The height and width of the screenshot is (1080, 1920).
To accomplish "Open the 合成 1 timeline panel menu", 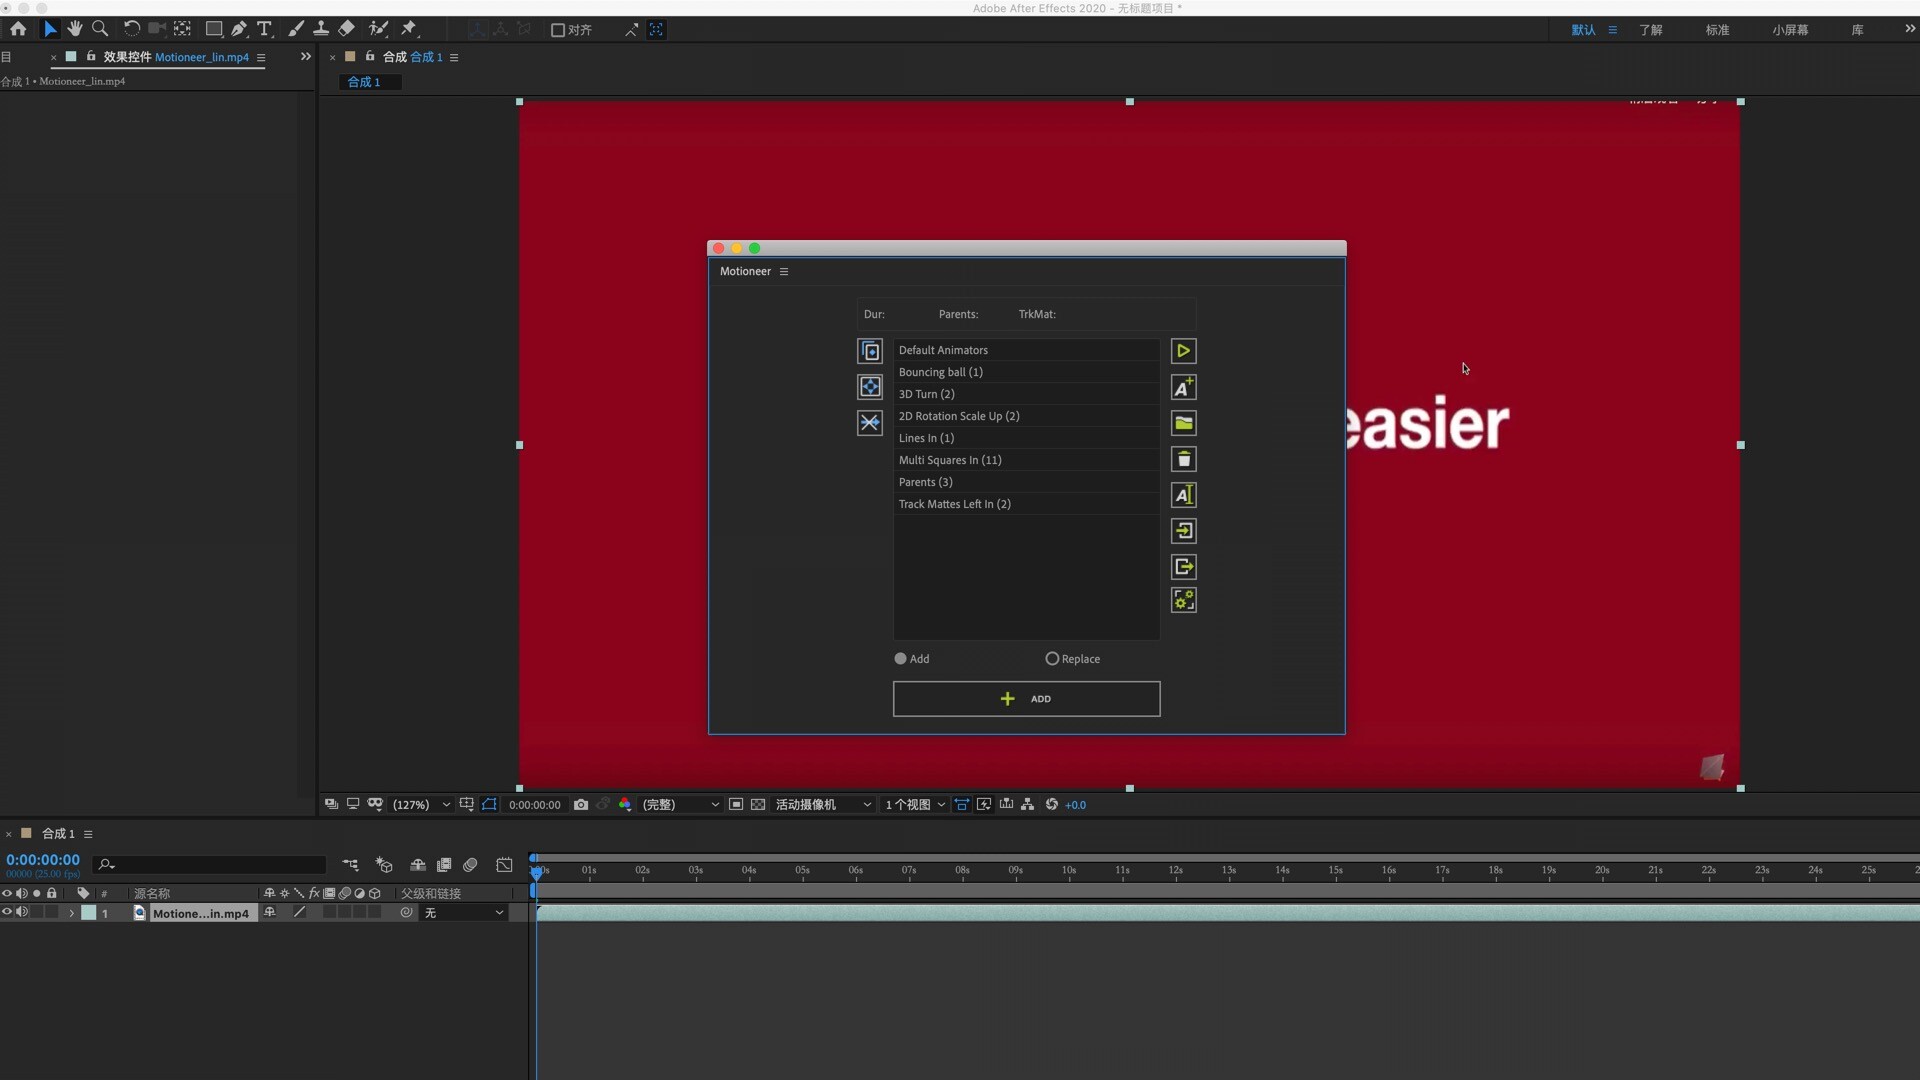I will [88, 834].
